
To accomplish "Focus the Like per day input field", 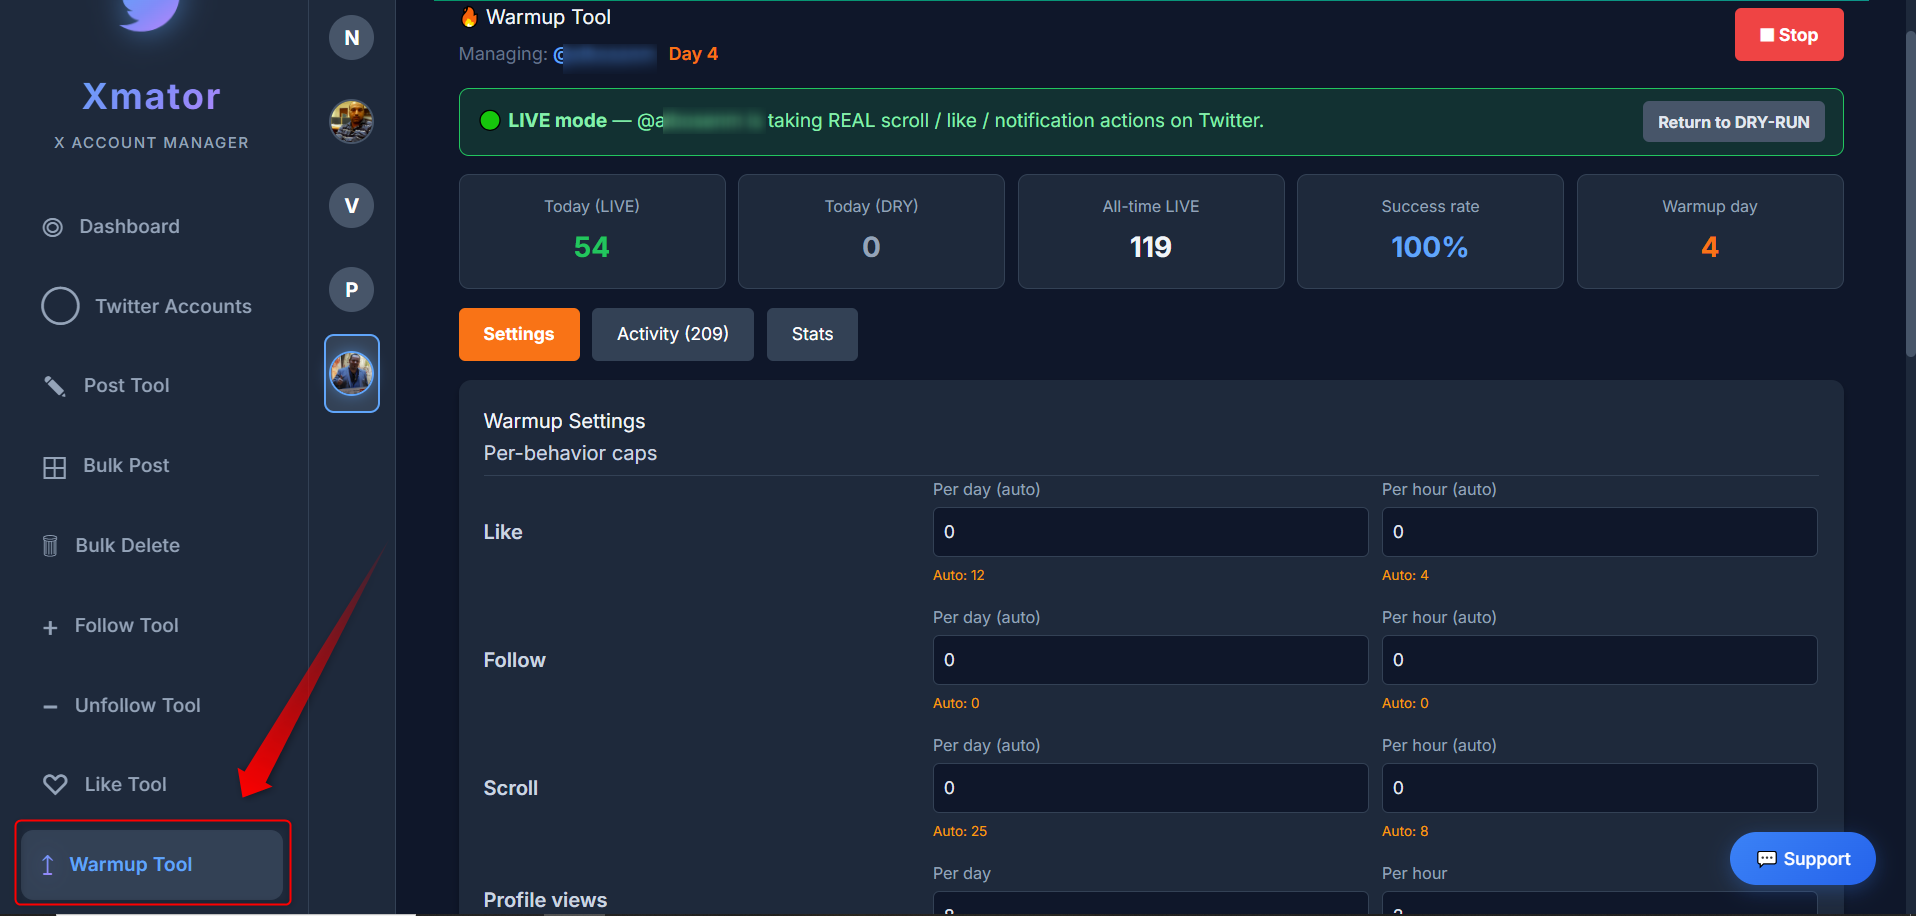I will click(1150, 532).
